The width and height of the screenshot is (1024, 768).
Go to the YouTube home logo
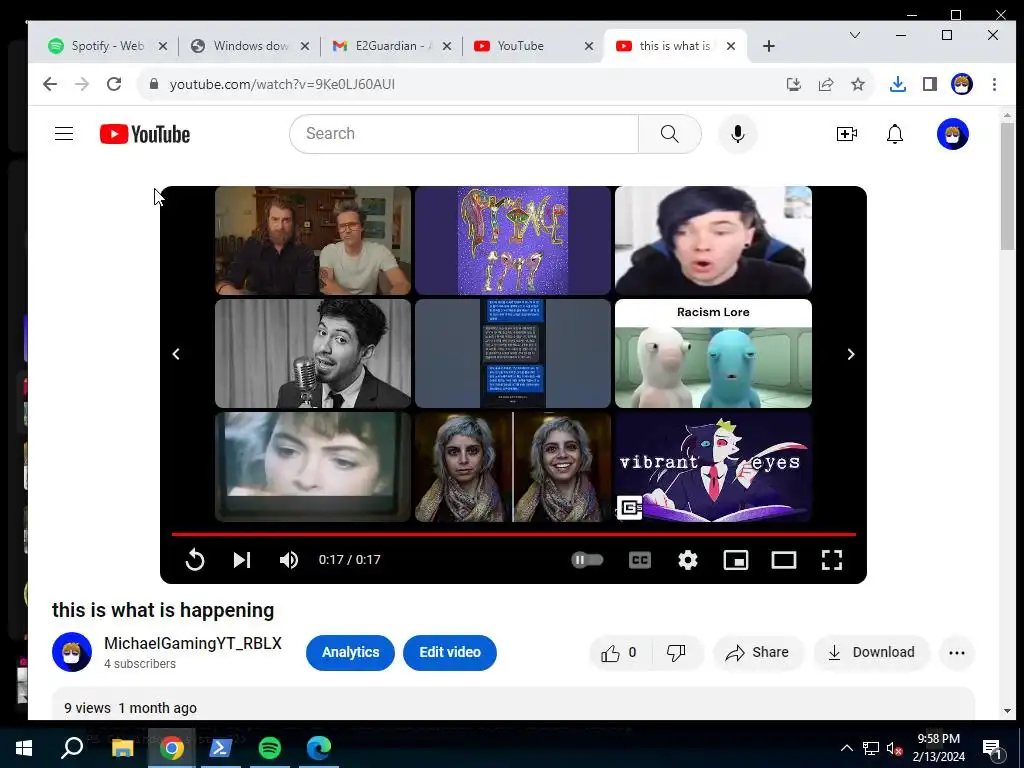(x=145, y=134)
